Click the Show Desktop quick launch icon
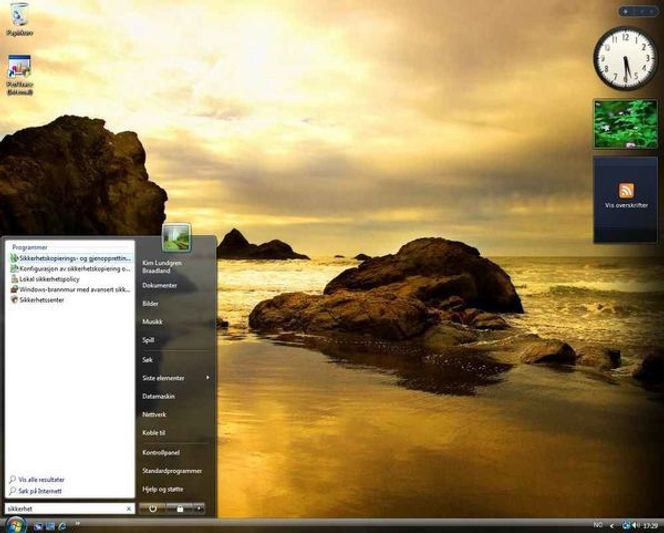Image resolution: width=664 pixels, height=533 pixels. (x=39, y=526)
